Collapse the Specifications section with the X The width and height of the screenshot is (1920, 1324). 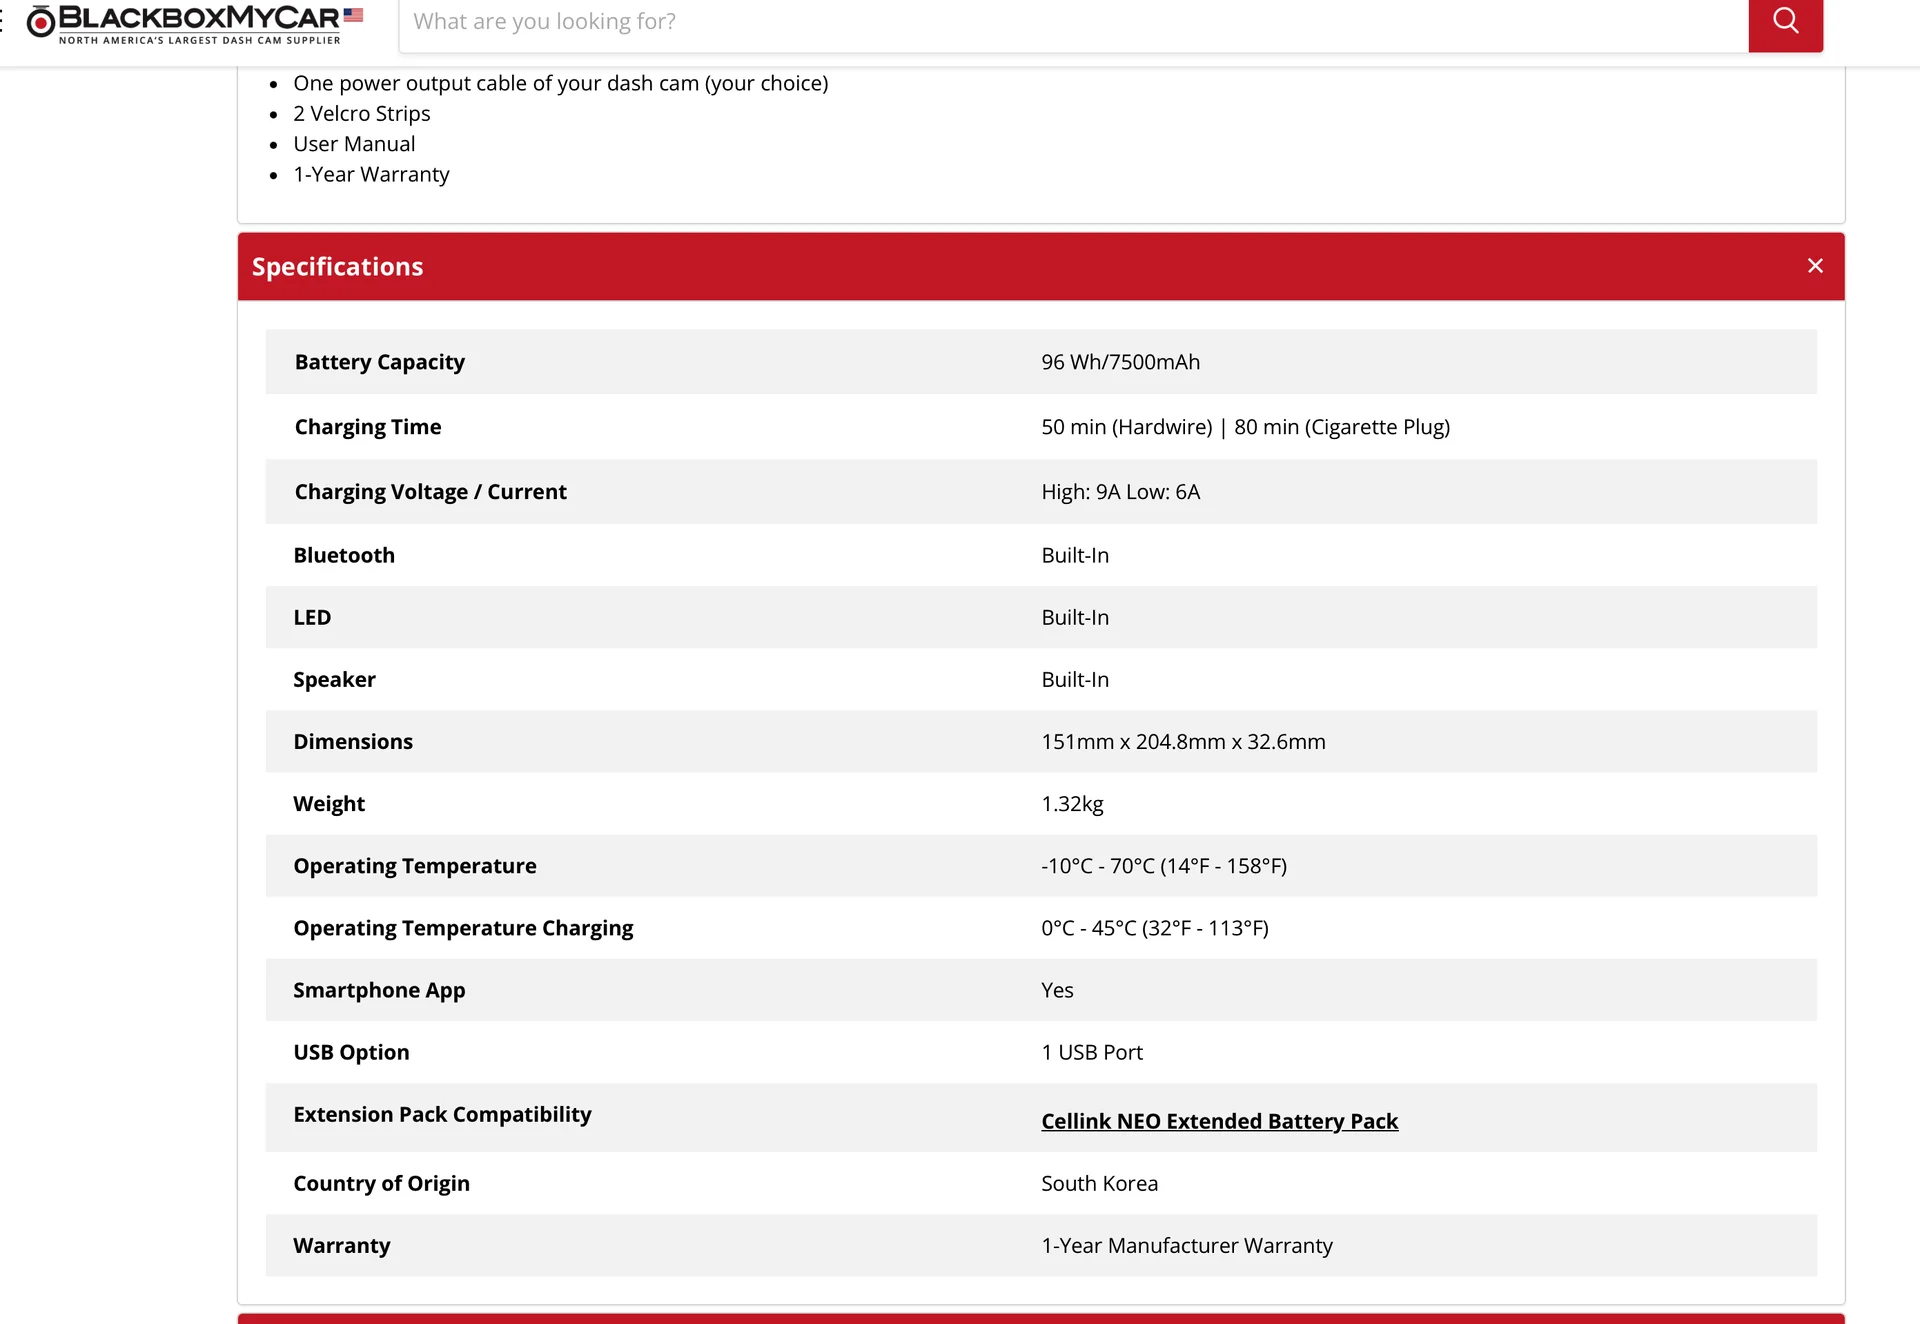pos(1815,266)
